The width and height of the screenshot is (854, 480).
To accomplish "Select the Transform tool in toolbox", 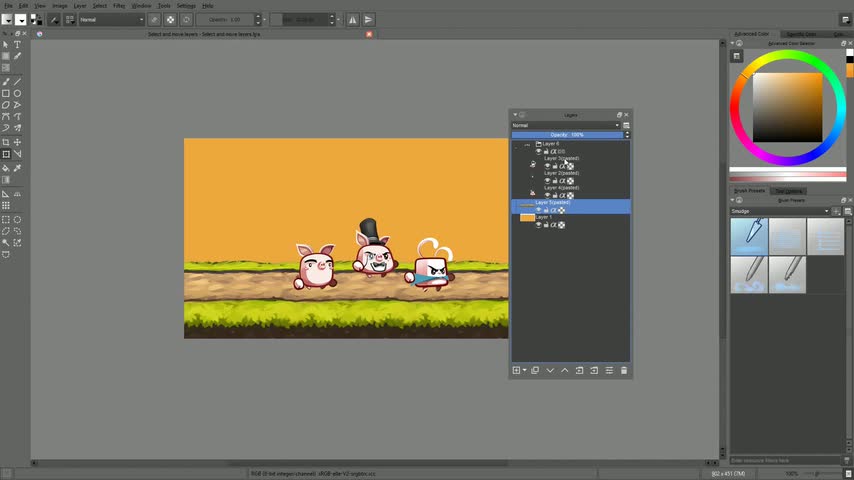I will (5, 154).
